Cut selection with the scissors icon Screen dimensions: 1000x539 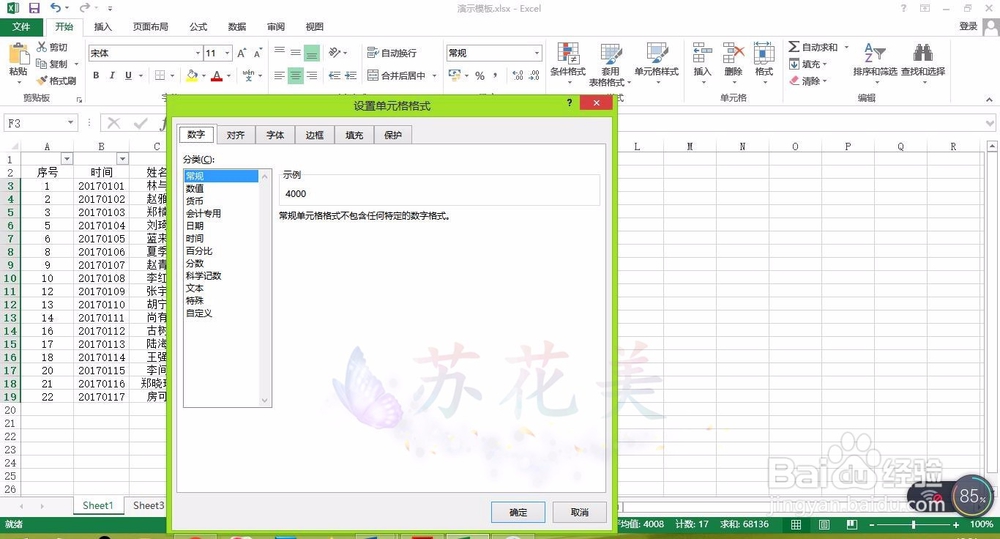(x=42, y=47)
